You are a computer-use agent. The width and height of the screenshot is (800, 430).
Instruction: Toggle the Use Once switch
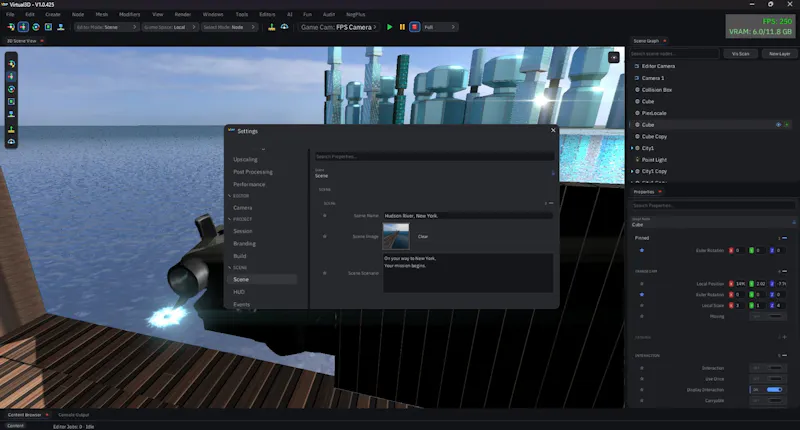coord(767,379)
